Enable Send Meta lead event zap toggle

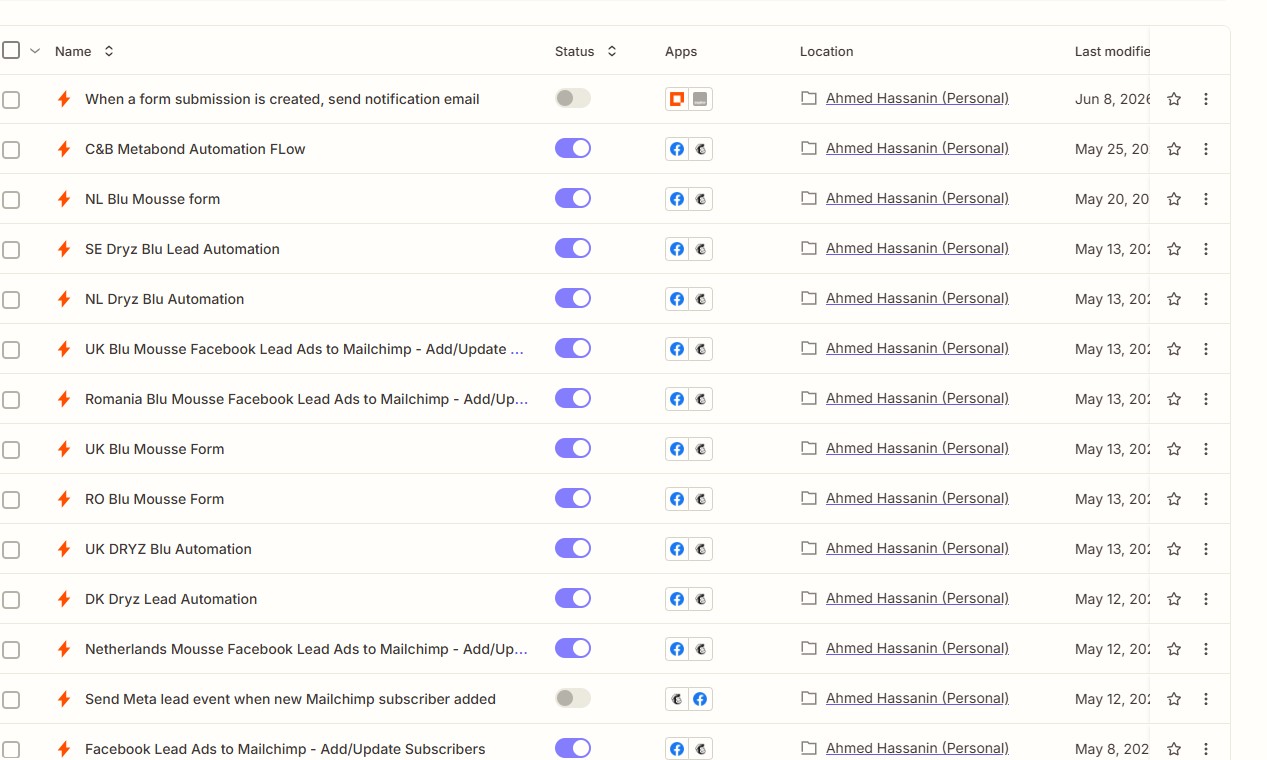coord(573,698)
